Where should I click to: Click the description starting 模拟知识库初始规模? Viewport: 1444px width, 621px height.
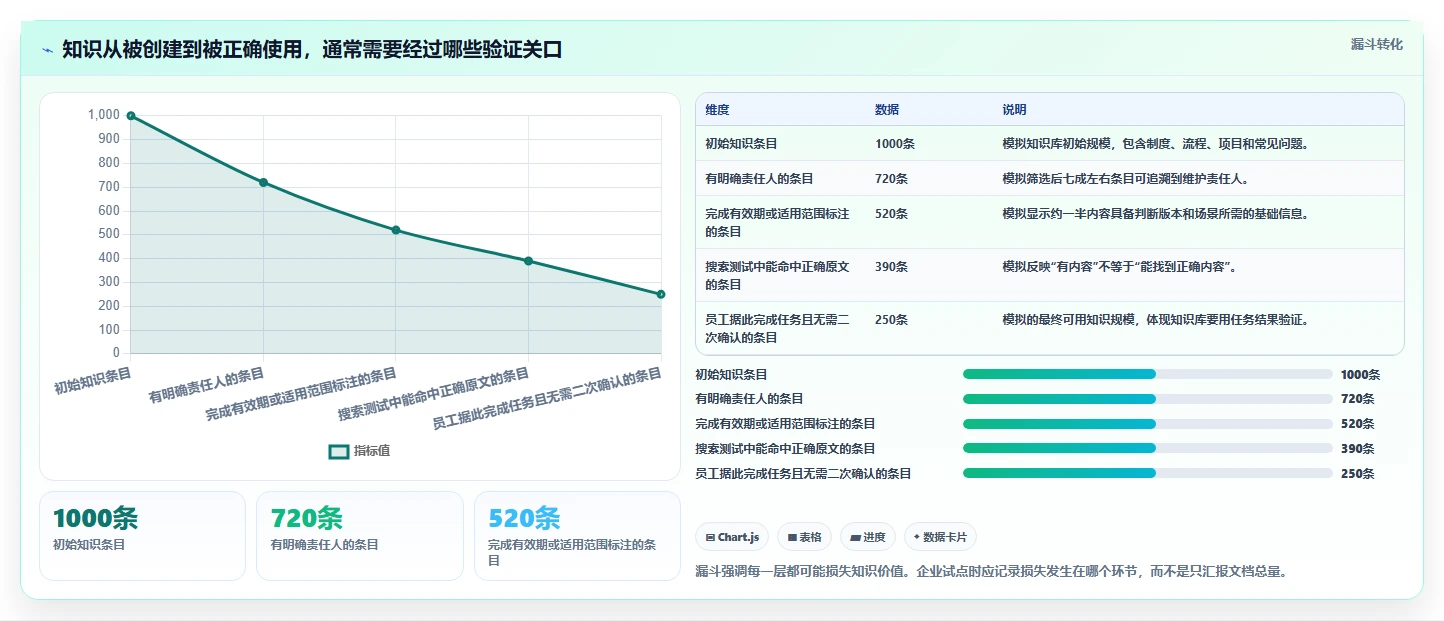click(1156, 144)
